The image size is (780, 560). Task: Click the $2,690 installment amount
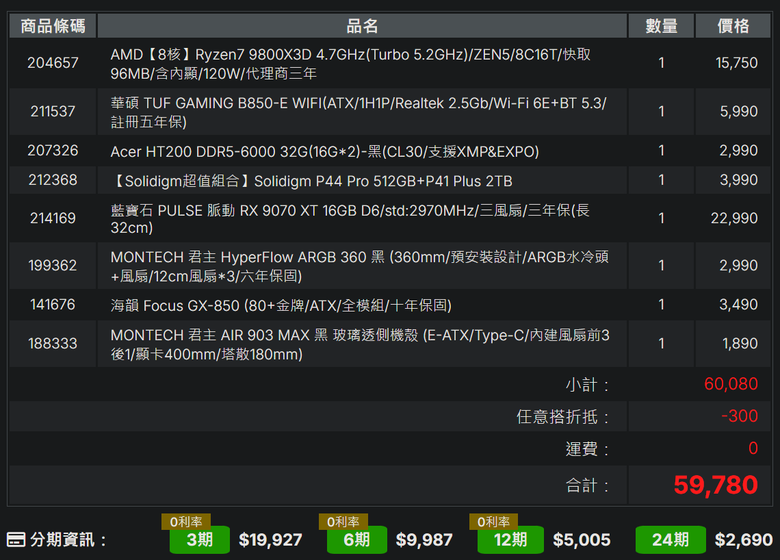(x=744, y=540)
